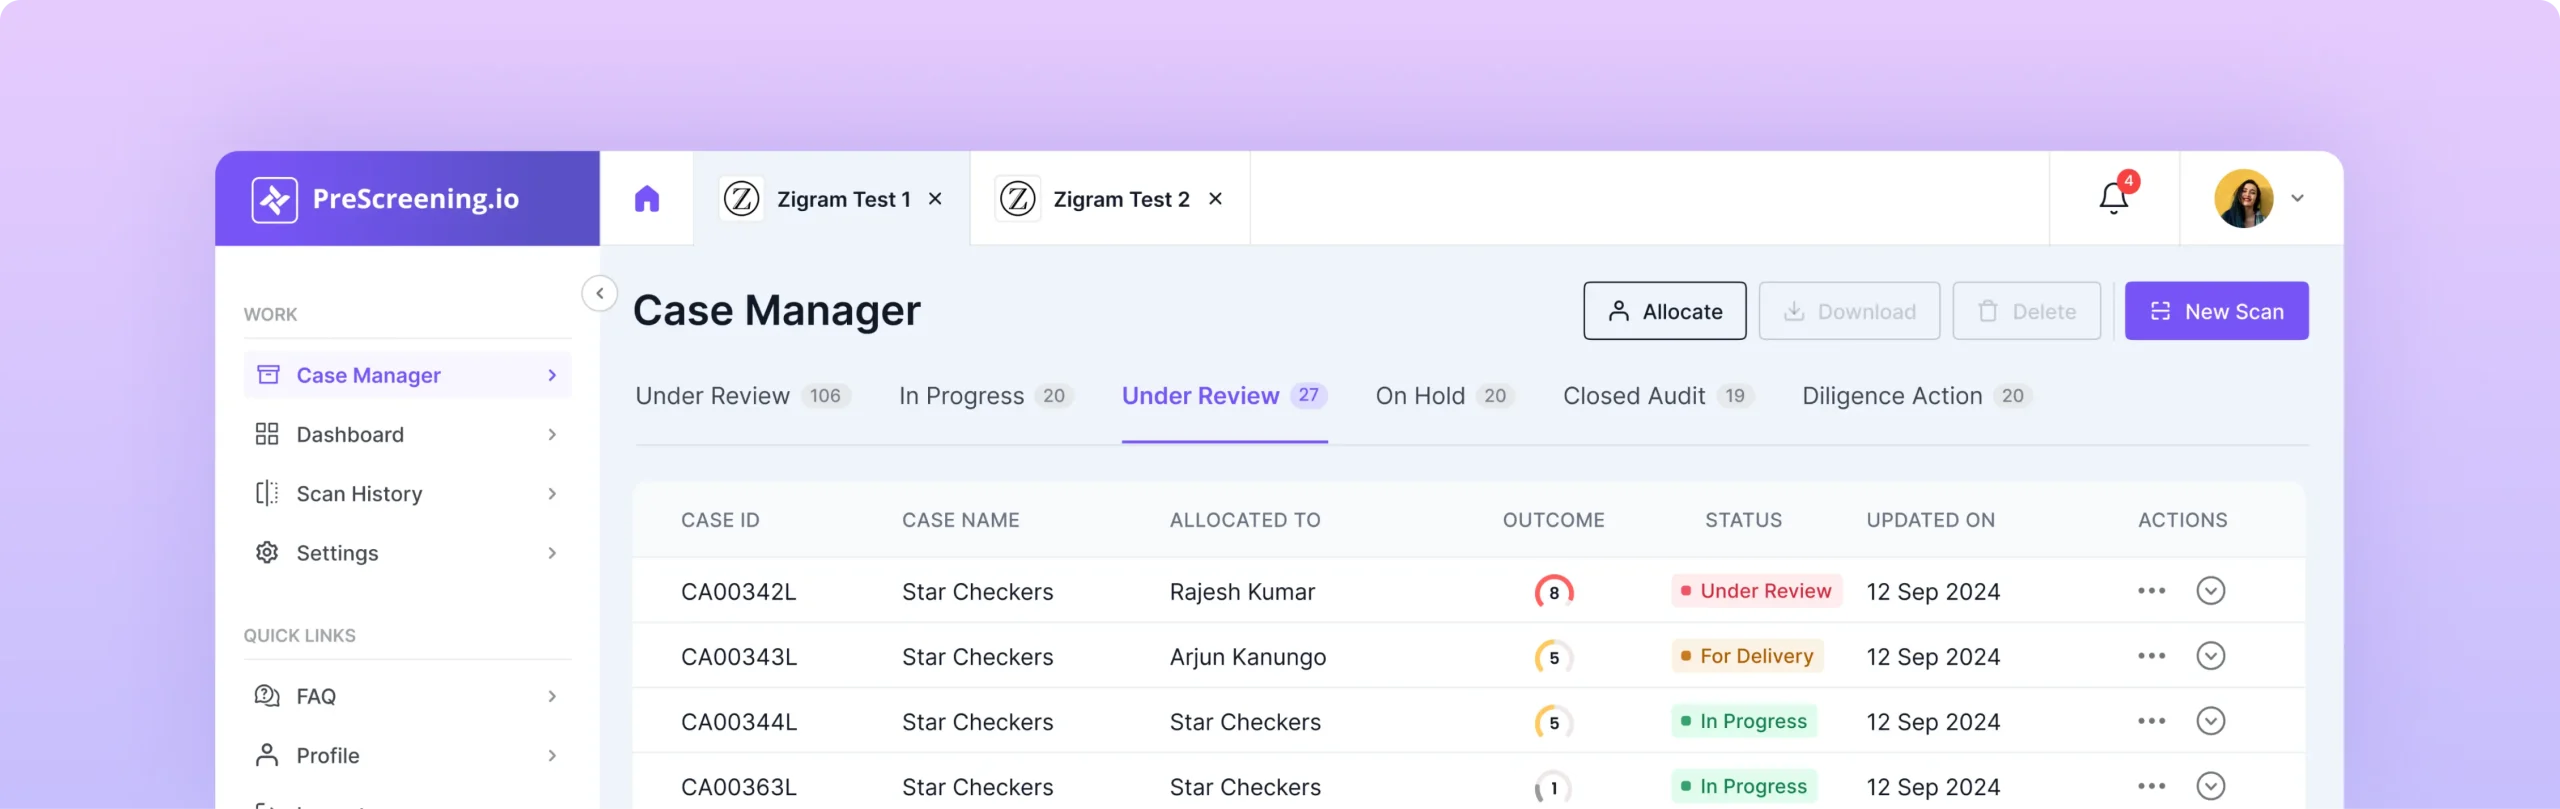Expand the Case Manager chevron

(552, 375)
